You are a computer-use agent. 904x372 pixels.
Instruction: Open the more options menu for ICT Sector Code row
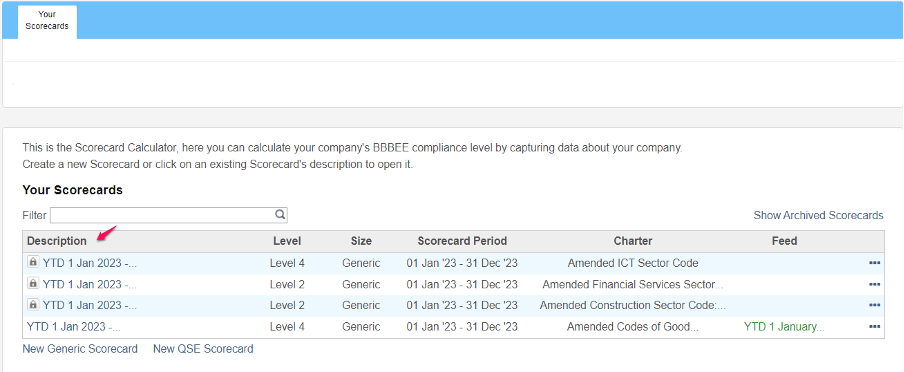coord(874,263)
